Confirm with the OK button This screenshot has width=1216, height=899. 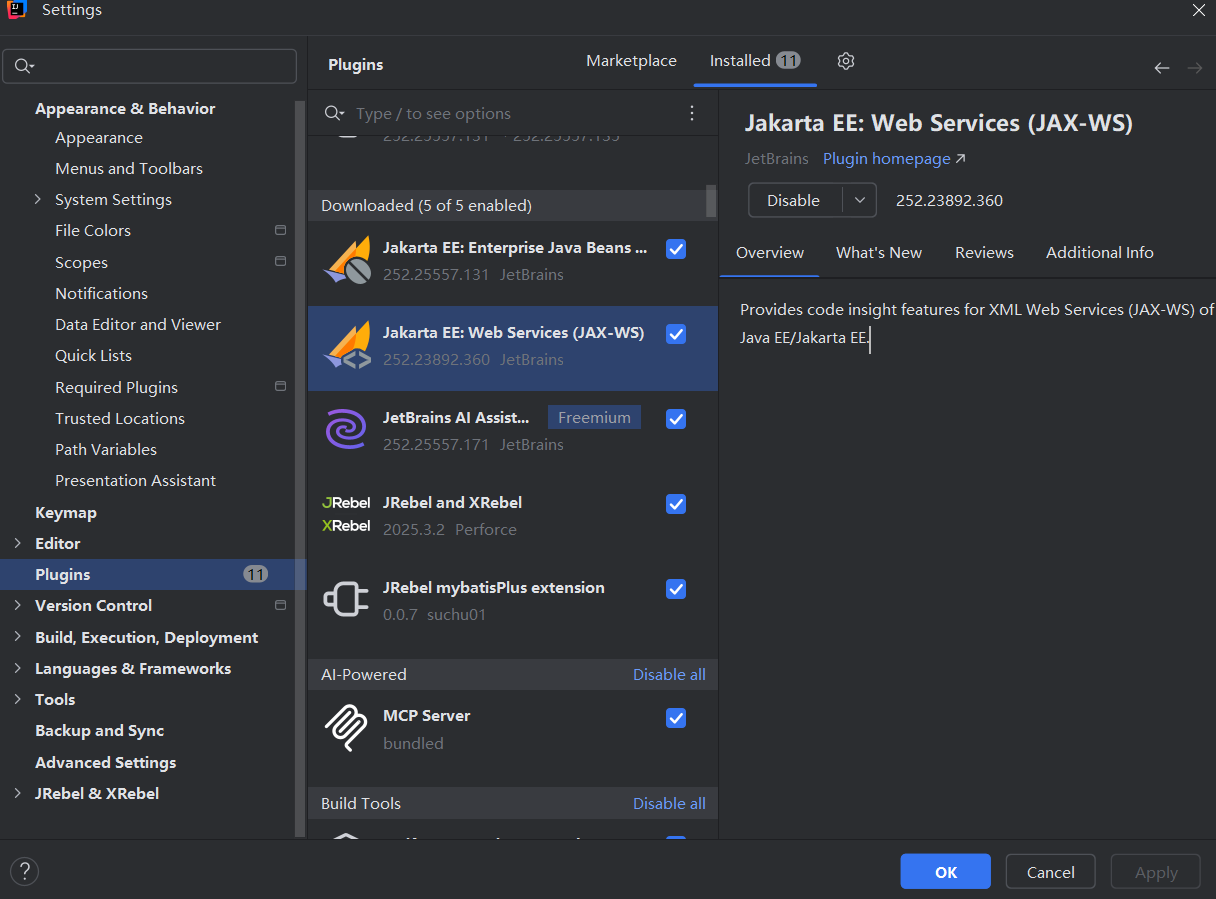click(x=945, y=872)
